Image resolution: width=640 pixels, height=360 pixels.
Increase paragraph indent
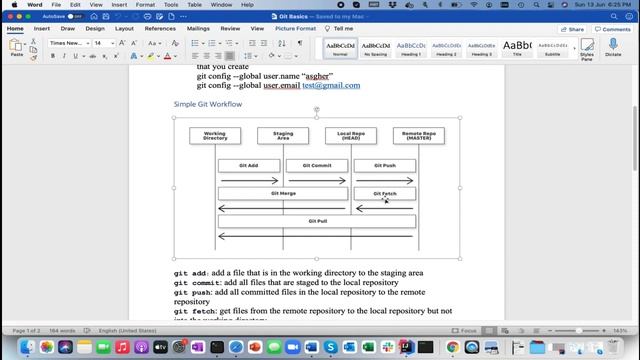[264, 43]
